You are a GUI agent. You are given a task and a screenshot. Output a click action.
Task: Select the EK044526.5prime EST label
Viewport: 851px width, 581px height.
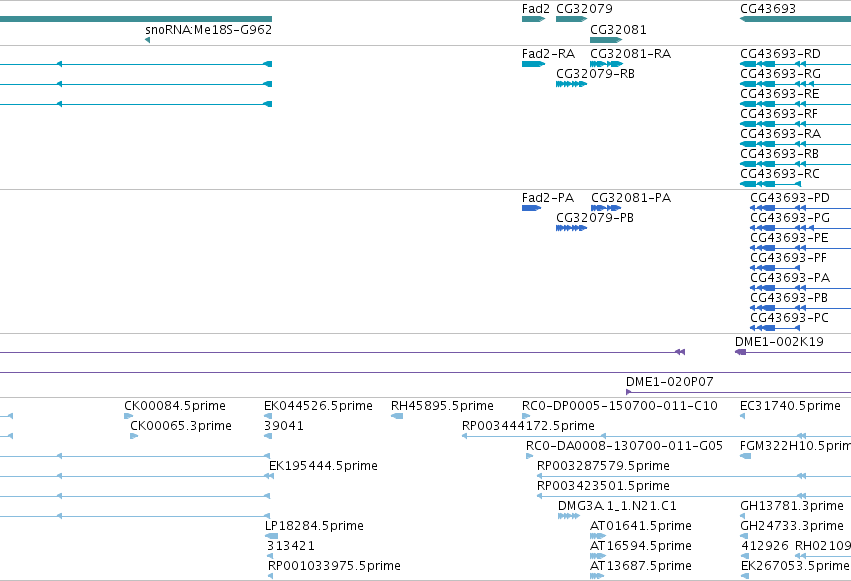(318, 406)
